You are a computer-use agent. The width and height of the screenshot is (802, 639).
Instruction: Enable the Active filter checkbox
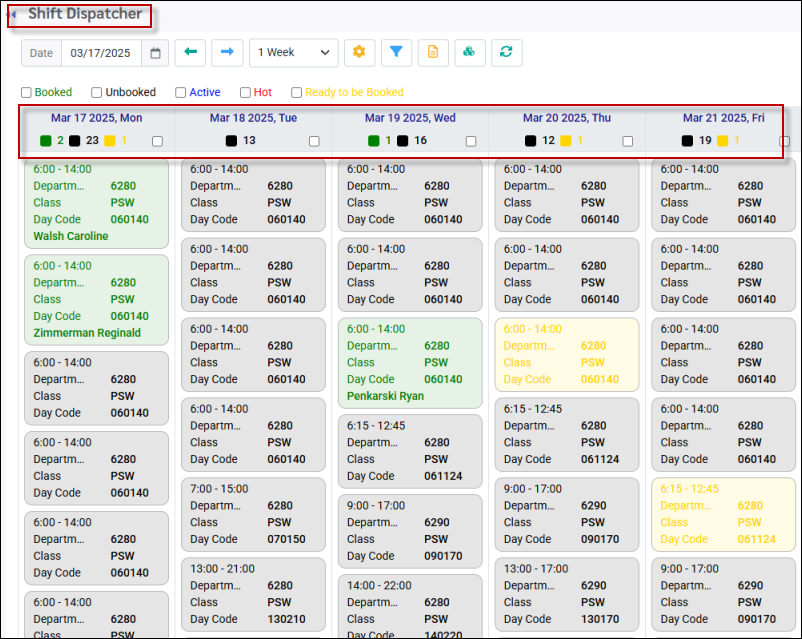(x=180, y=93)
